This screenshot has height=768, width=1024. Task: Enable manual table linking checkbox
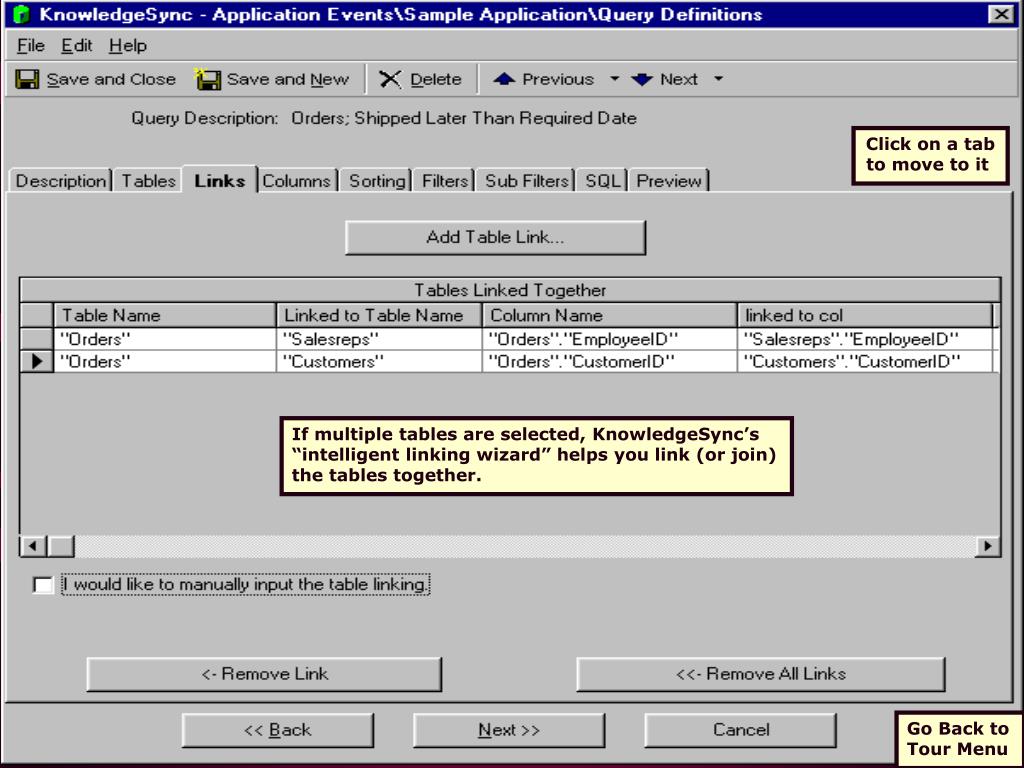point(42,584)
